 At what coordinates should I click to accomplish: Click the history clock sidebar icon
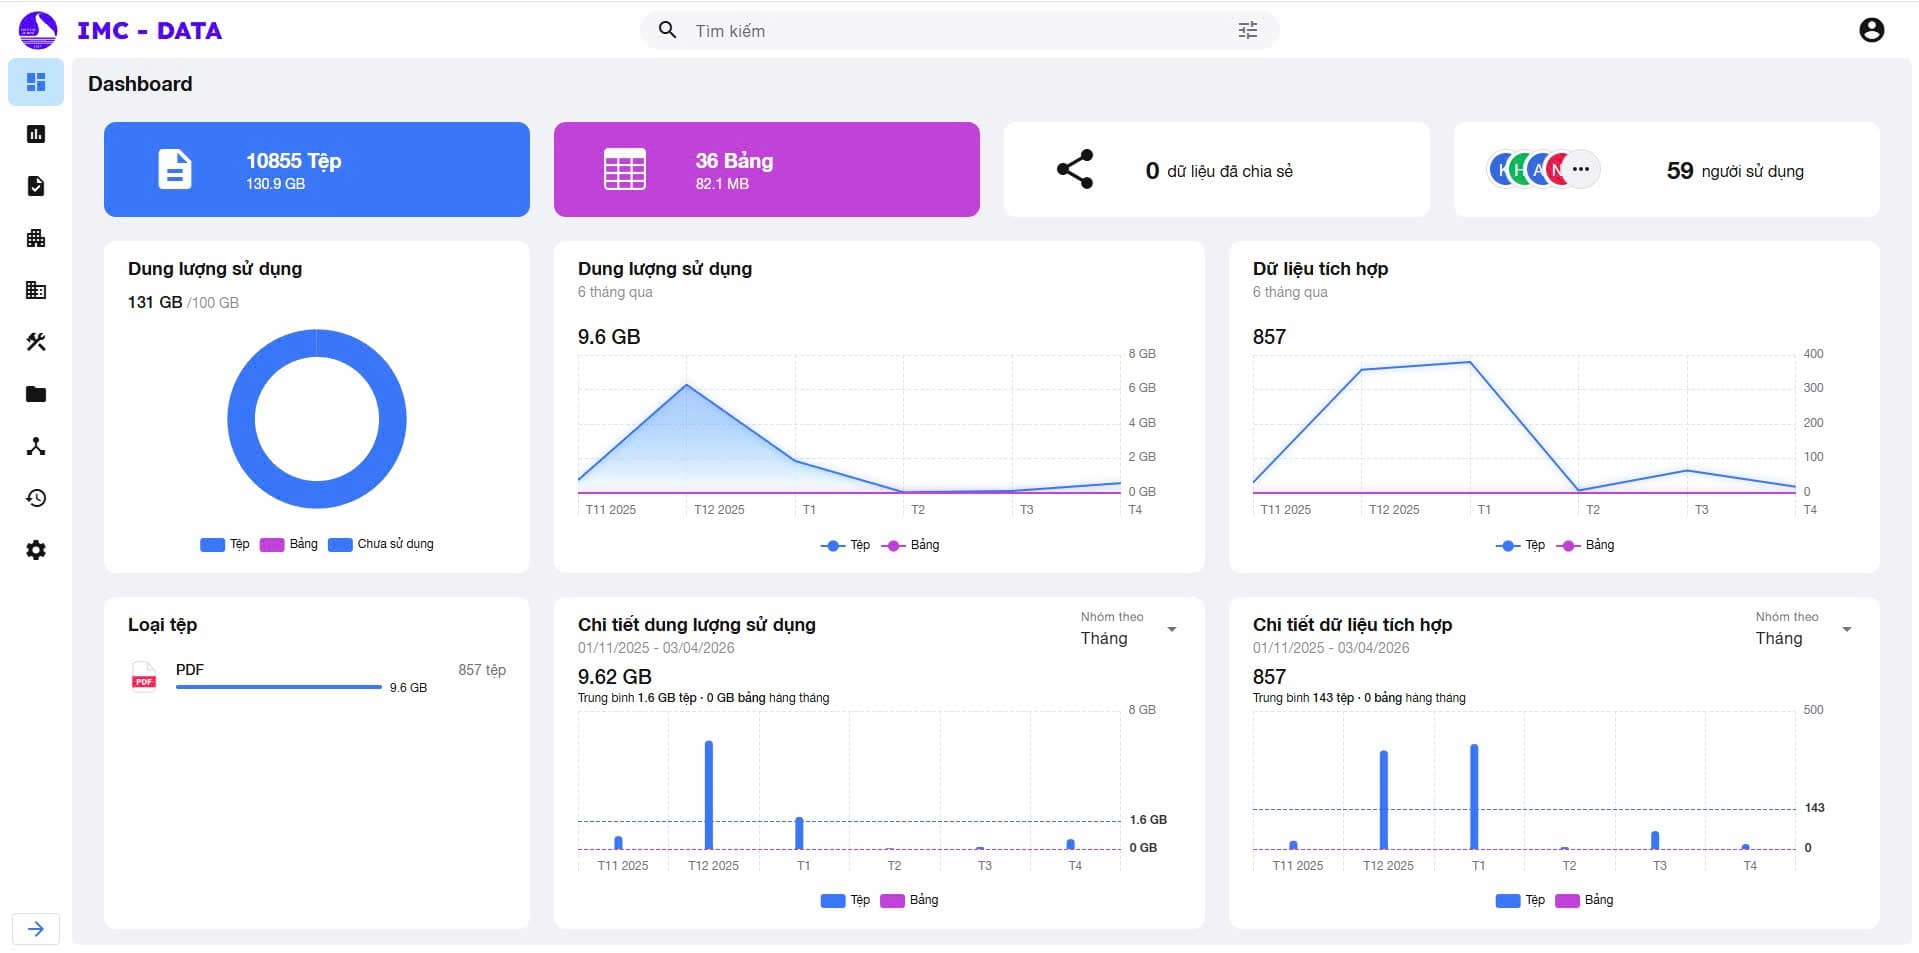(x=36, y=498)
